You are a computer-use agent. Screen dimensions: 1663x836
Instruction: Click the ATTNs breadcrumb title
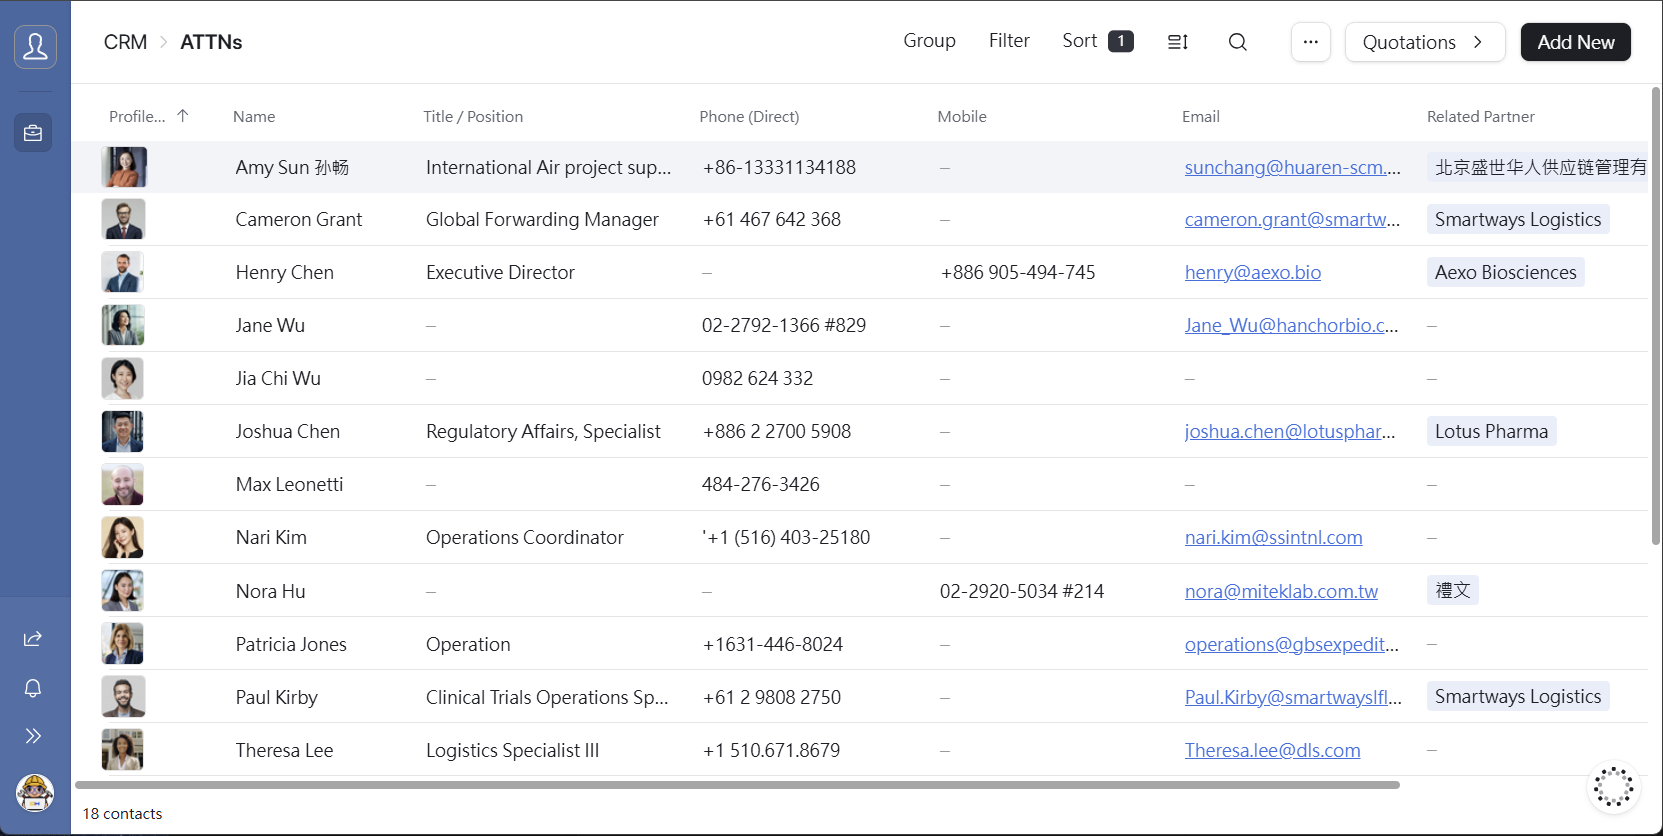click(x=211, y=42)
